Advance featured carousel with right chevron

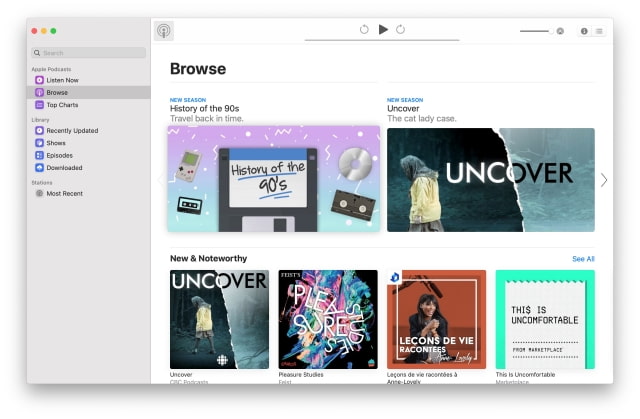coord(604,180)
